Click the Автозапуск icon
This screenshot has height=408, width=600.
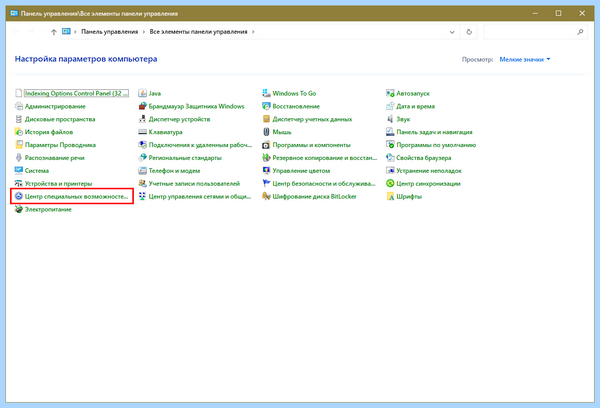390,93
